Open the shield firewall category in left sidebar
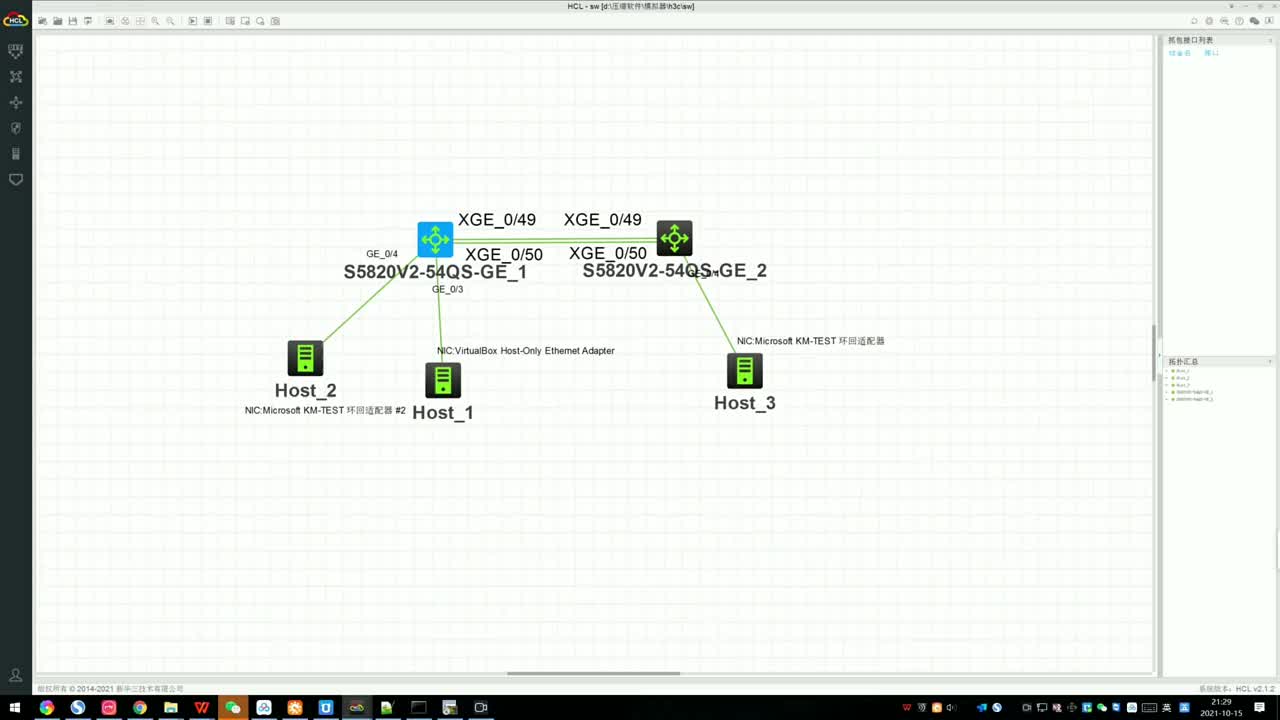The height and width of the screenshot is (720, 1280). [x=15, y=128]
